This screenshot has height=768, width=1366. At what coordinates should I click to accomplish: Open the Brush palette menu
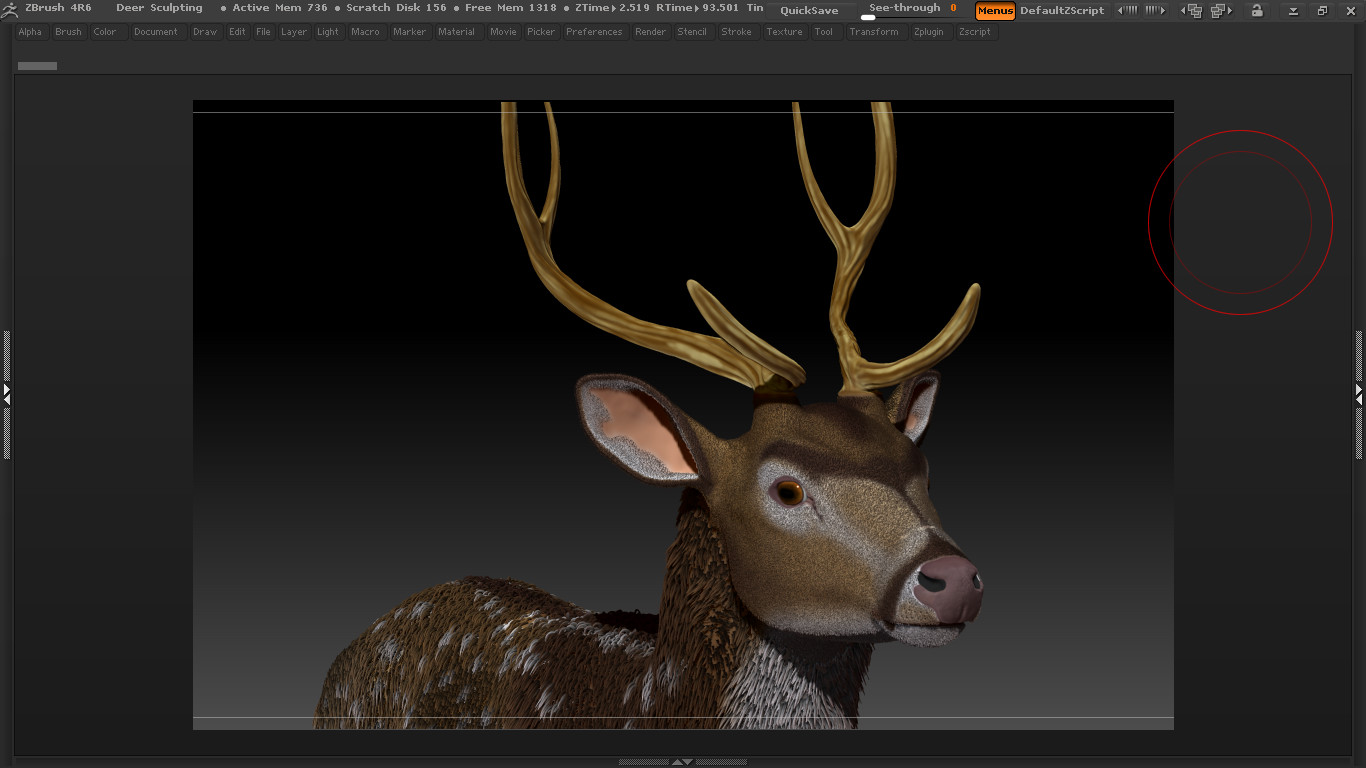tap(68, 31)
